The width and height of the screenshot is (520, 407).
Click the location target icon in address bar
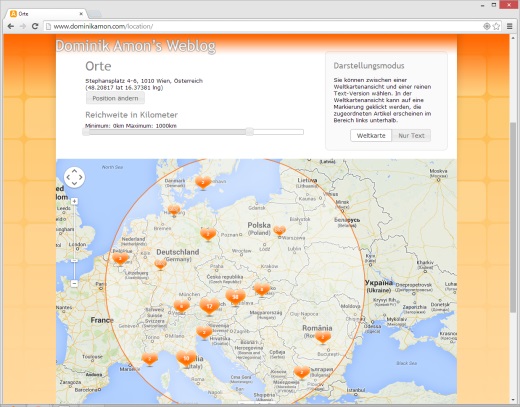(x=487, y=26)
